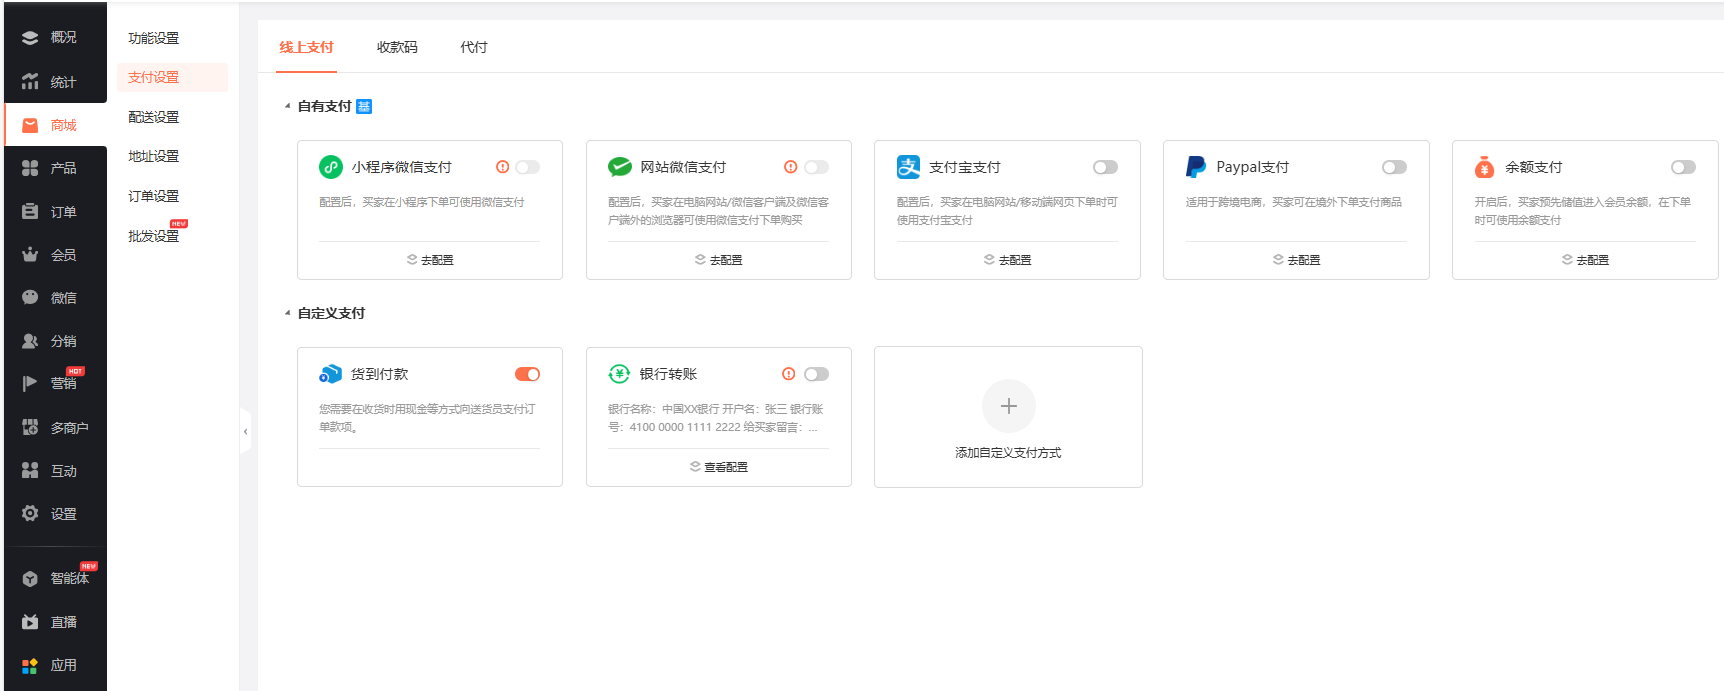The height and width of the screenshot is (691, 1724).
Task: Disable the 货到付款 toggle switch
Action: click(527, 374)
